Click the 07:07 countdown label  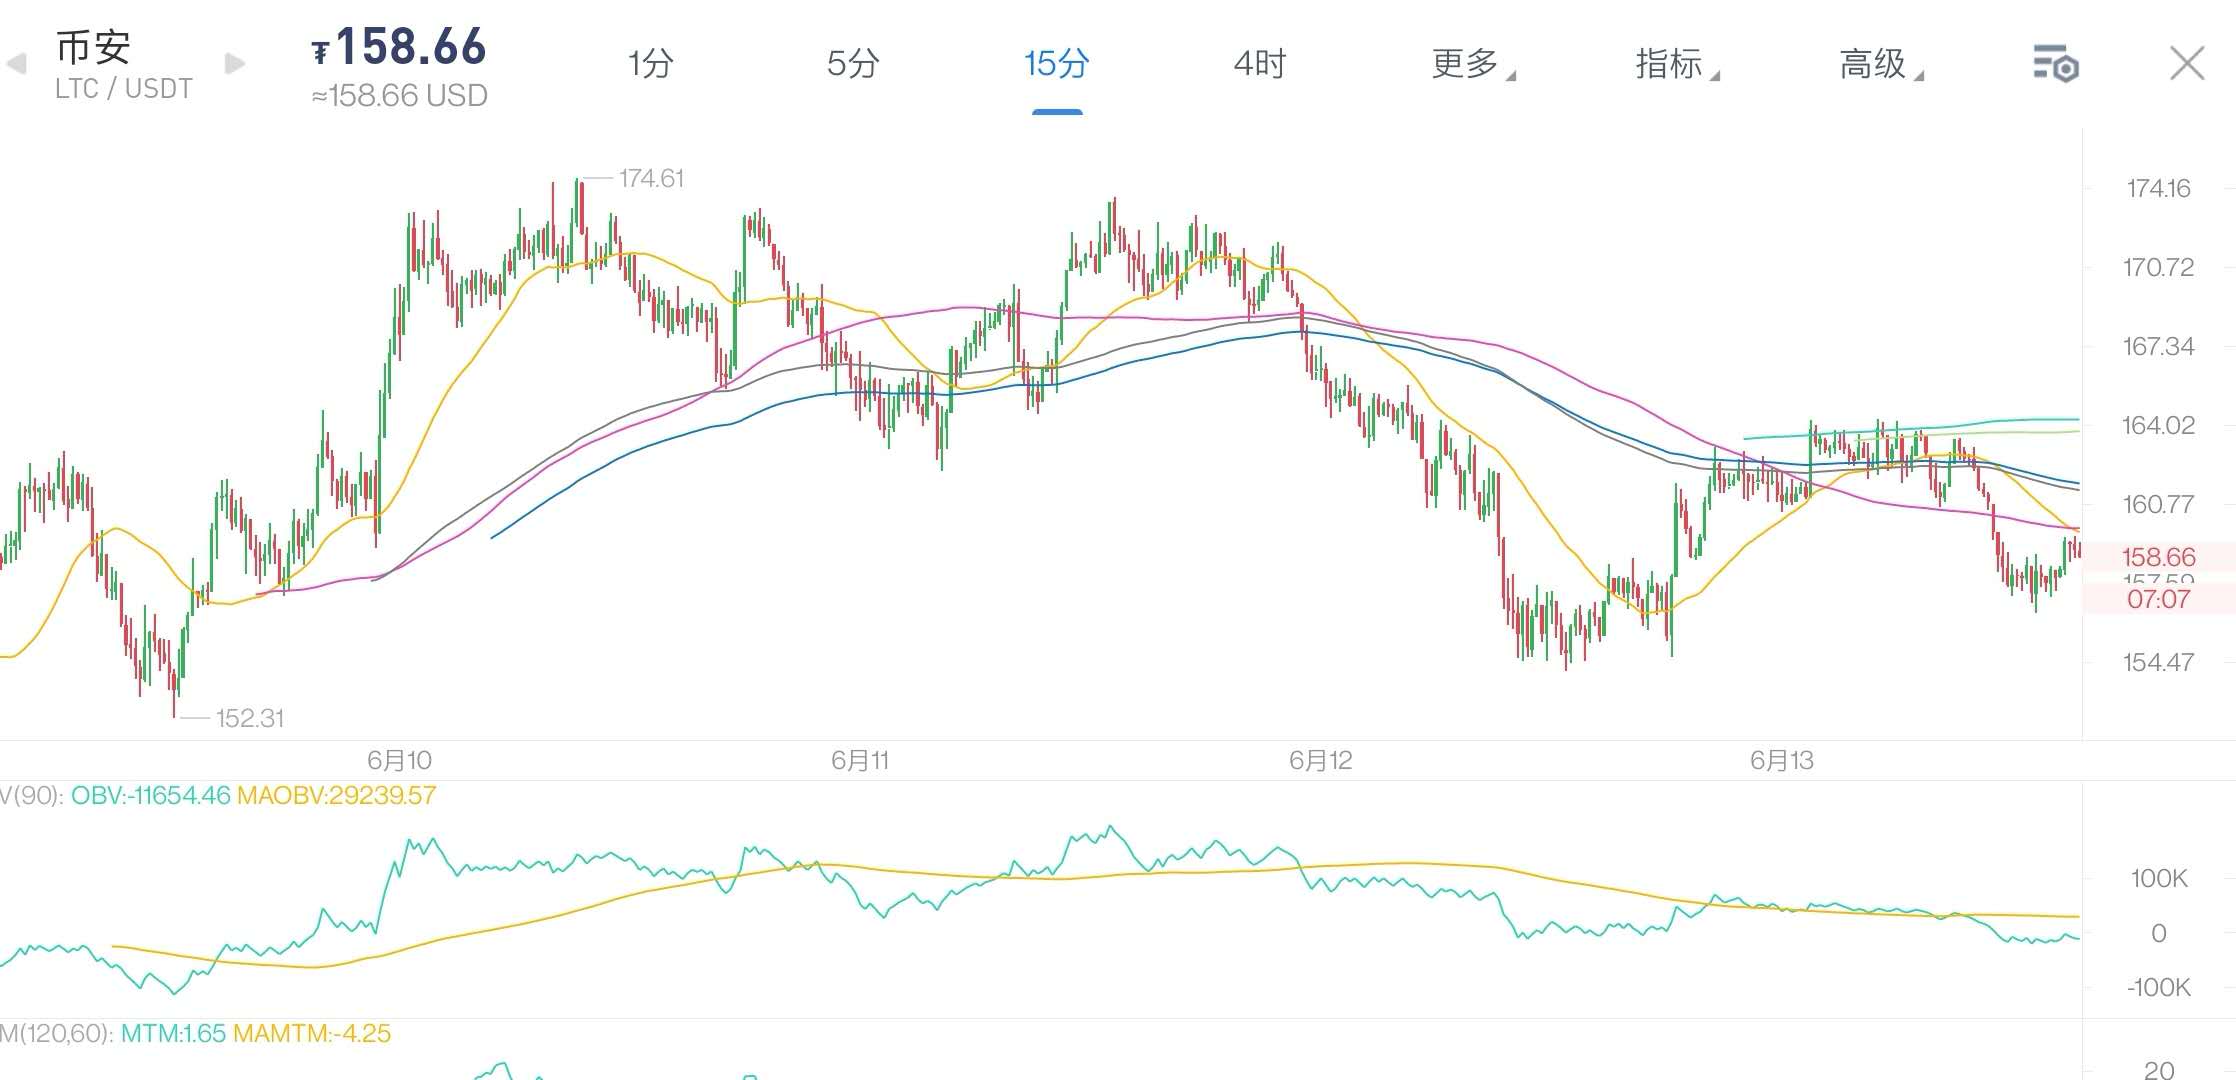2158,599
